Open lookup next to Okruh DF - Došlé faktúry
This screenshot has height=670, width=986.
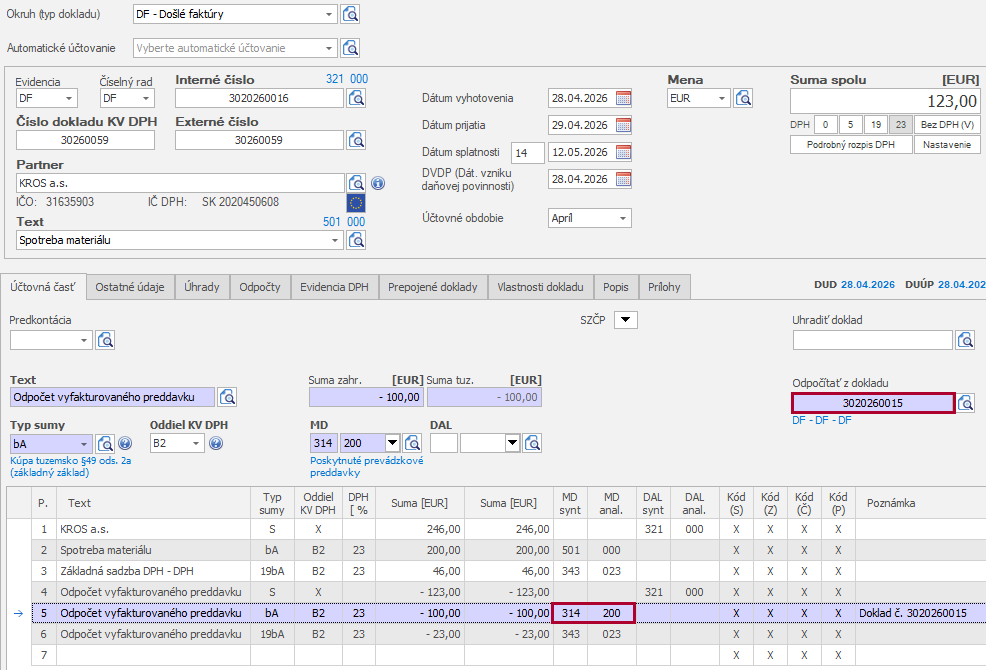[x=350, y=14]
